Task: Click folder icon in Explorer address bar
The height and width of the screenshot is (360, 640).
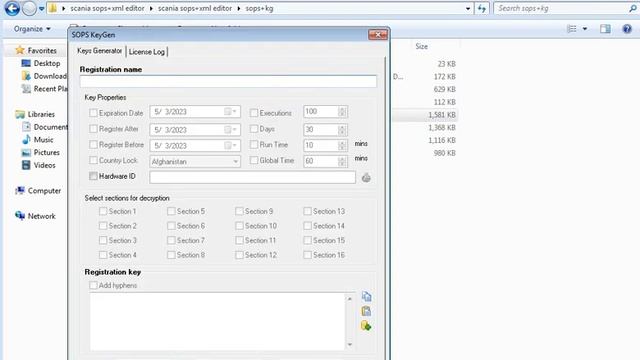Action: click(53, 8)
